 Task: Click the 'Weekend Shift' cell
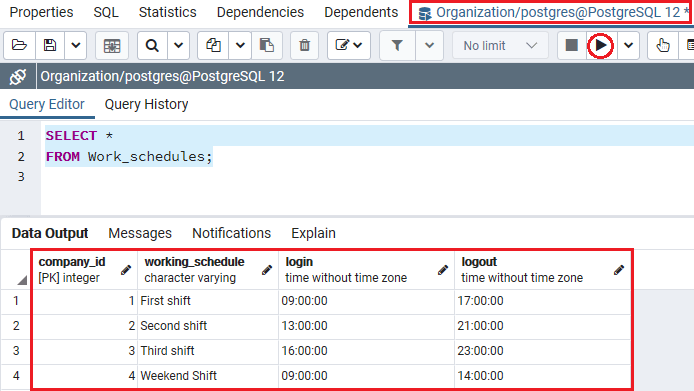pyautogui.click(x=208, y=376)
